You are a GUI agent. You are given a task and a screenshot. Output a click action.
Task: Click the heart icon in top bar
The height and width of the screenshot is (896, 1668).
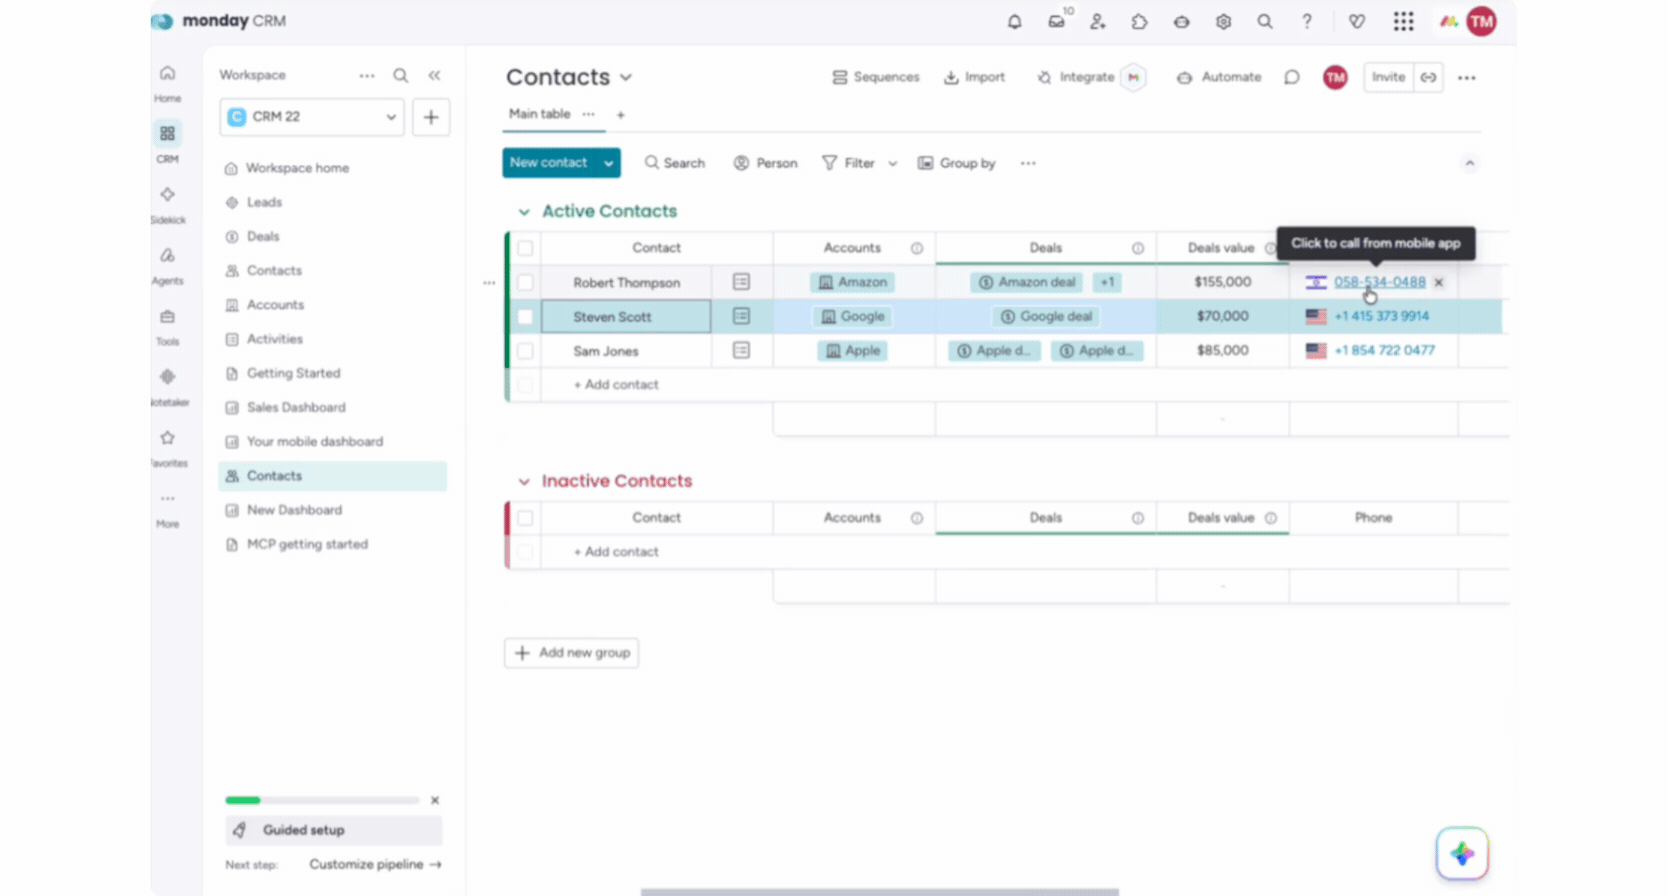click(1357, 21)
